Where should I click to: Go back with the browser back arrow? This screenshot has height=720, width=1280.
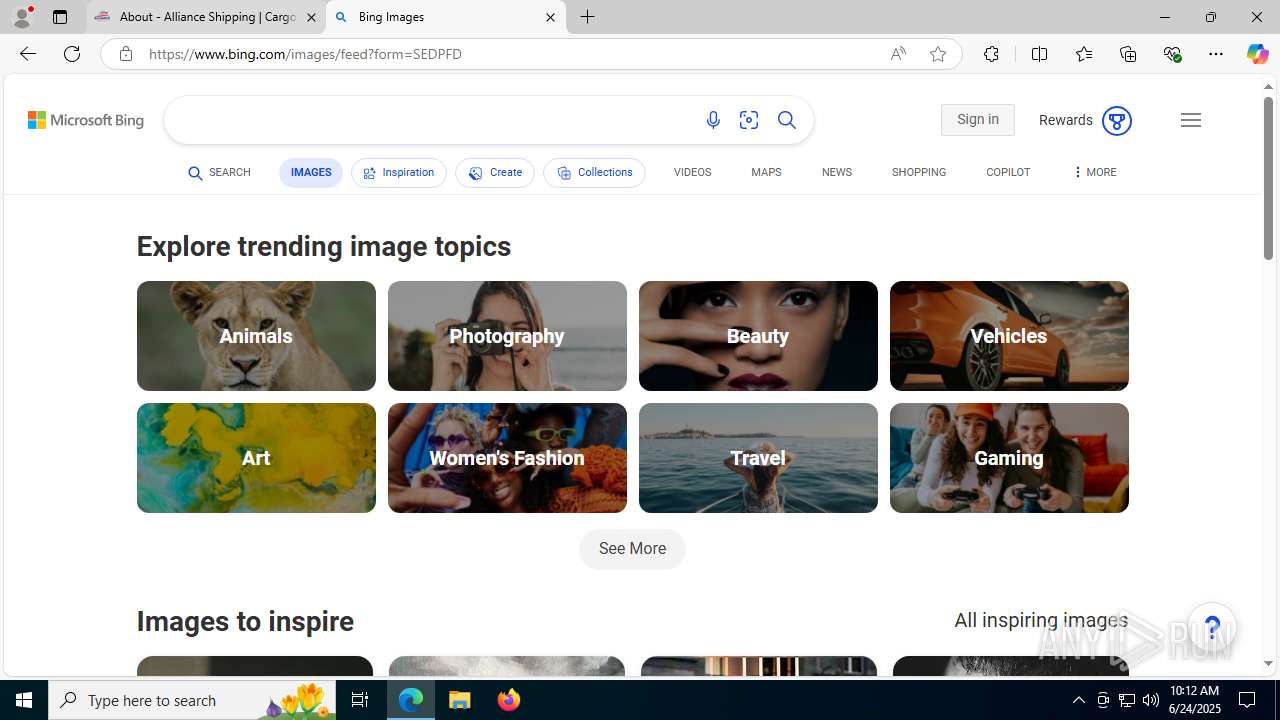[27, 54]
